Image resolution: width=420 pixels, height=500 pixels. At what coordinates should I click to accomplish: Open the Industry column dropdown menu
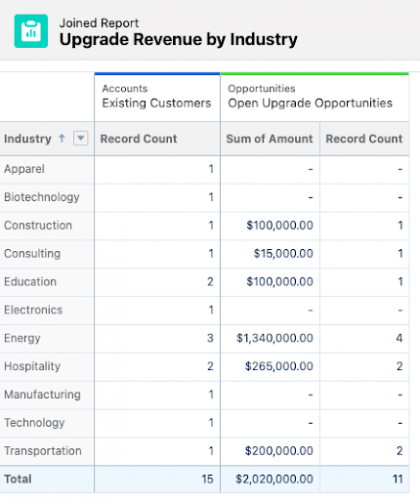81,138
